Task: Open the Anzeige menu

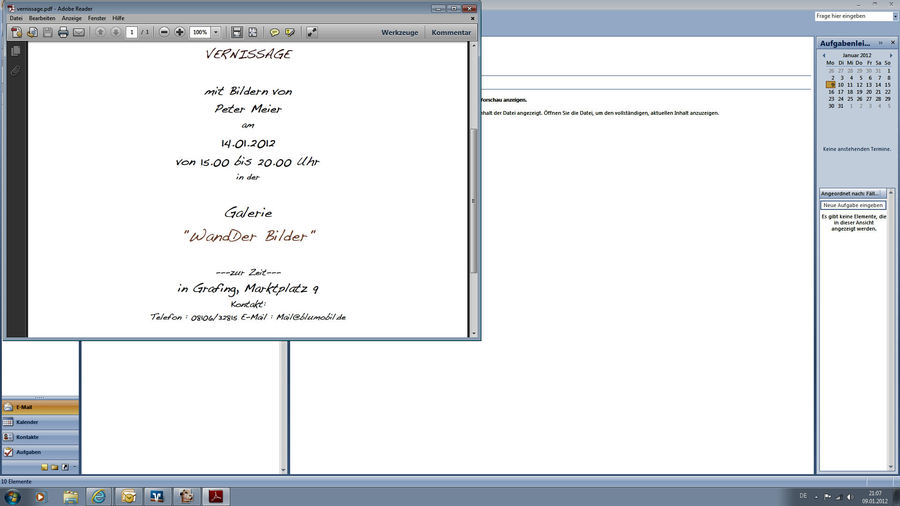Action: 72,18
